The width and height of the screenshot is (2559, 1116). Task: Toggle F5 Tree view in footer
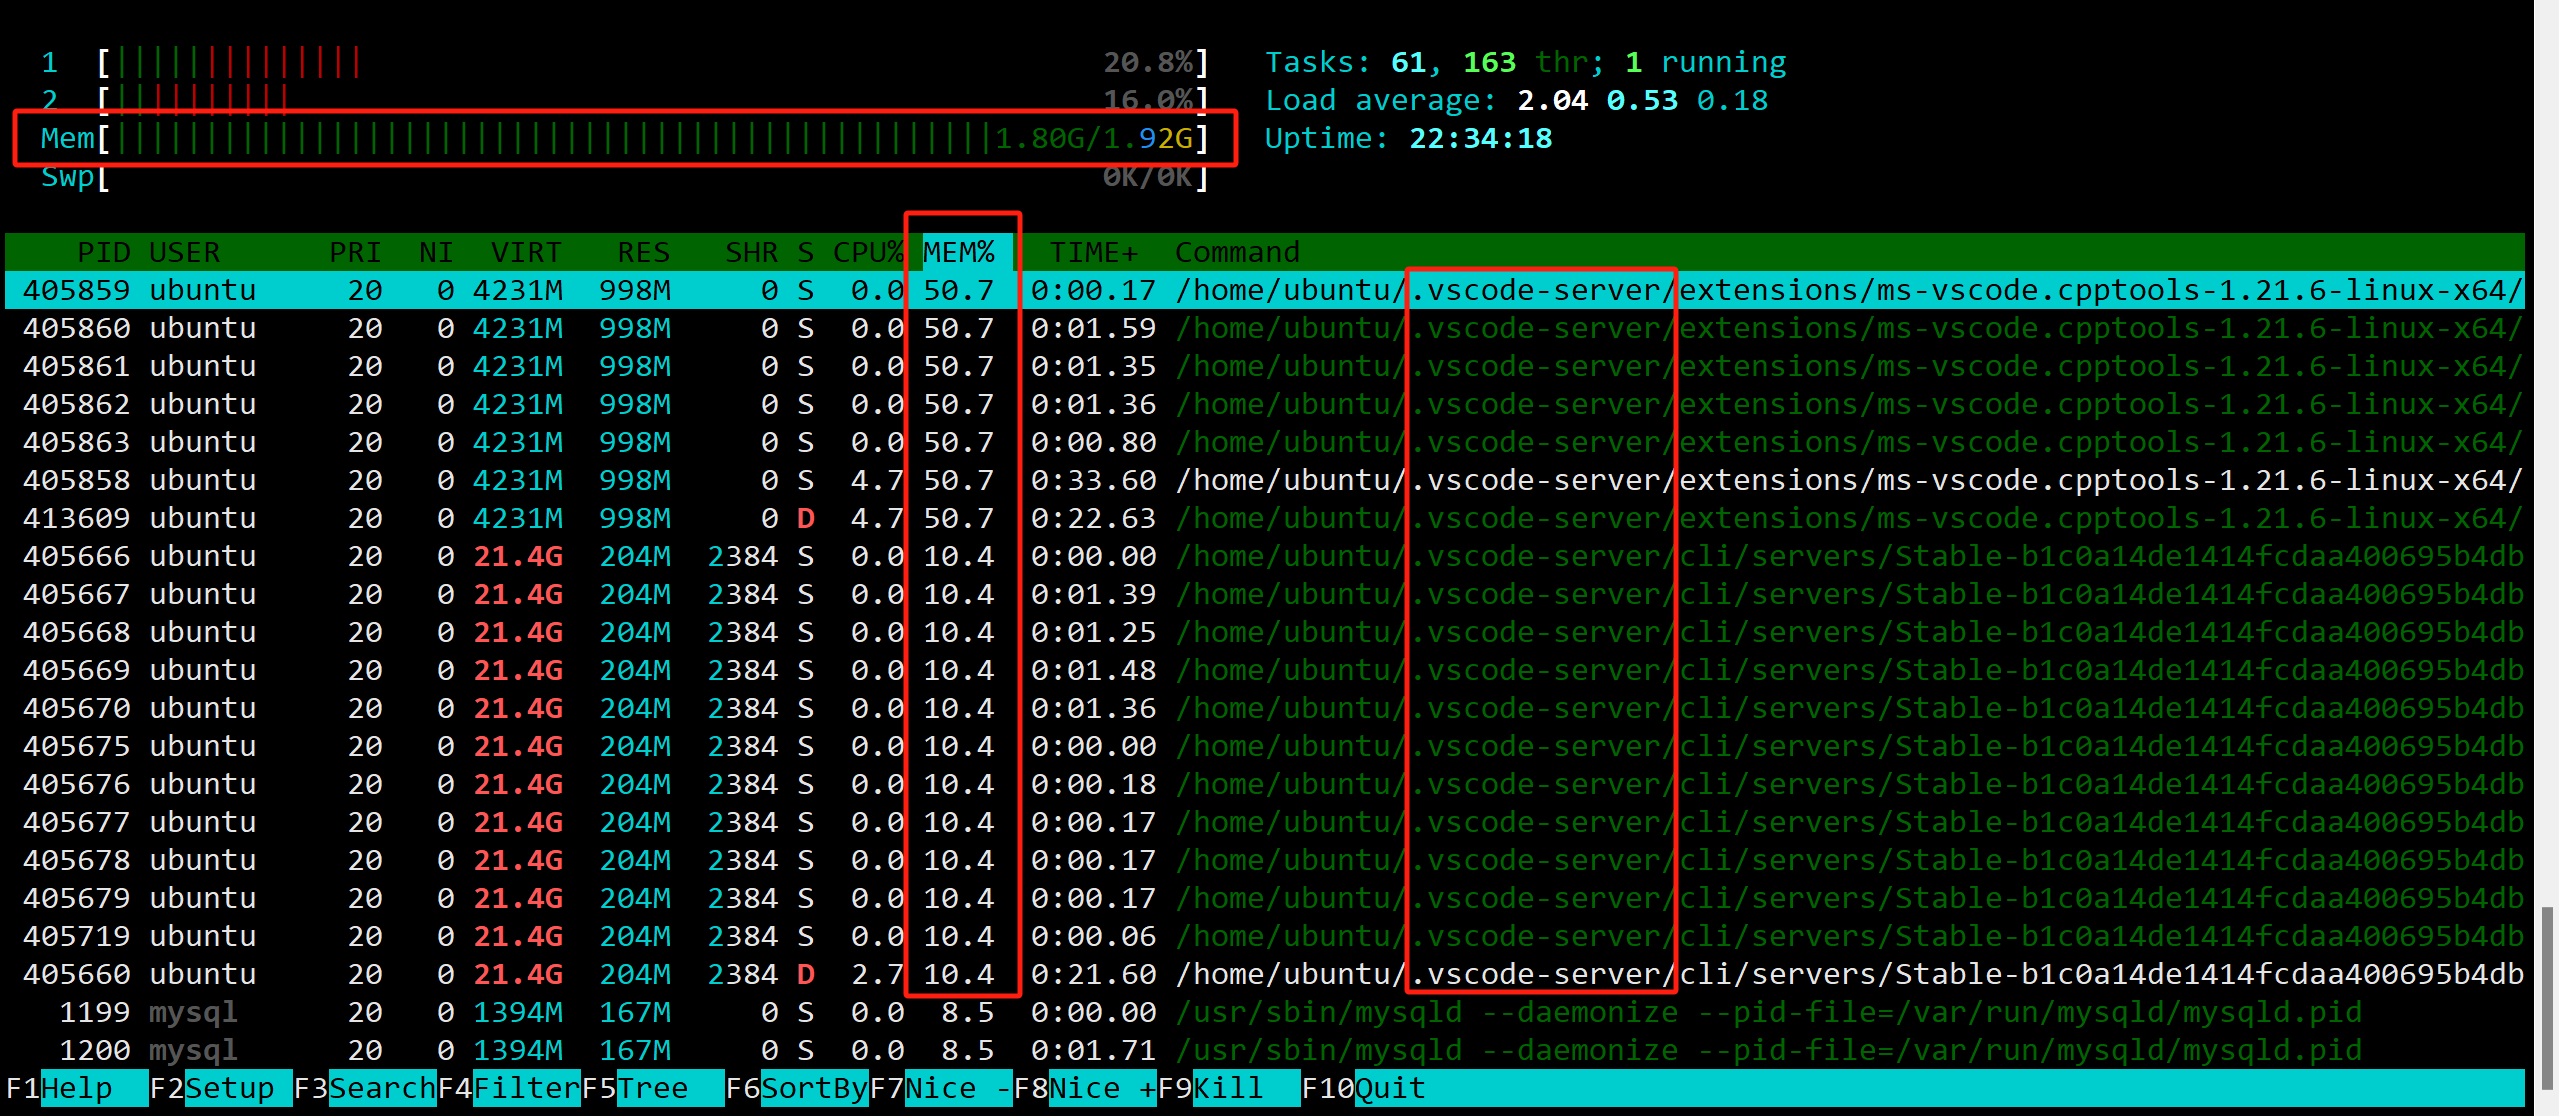pyautogui.click(x=653, y=1088)
